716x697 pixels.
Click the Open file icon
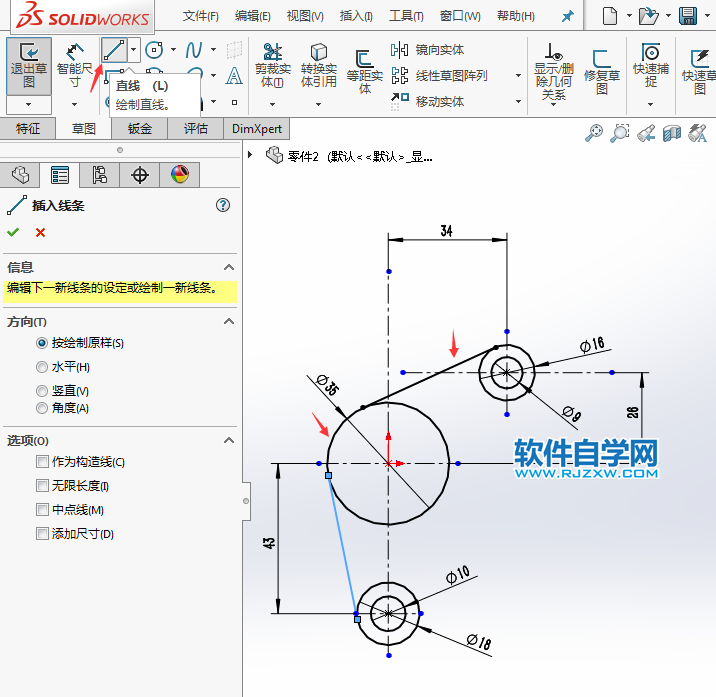point(648,16)
